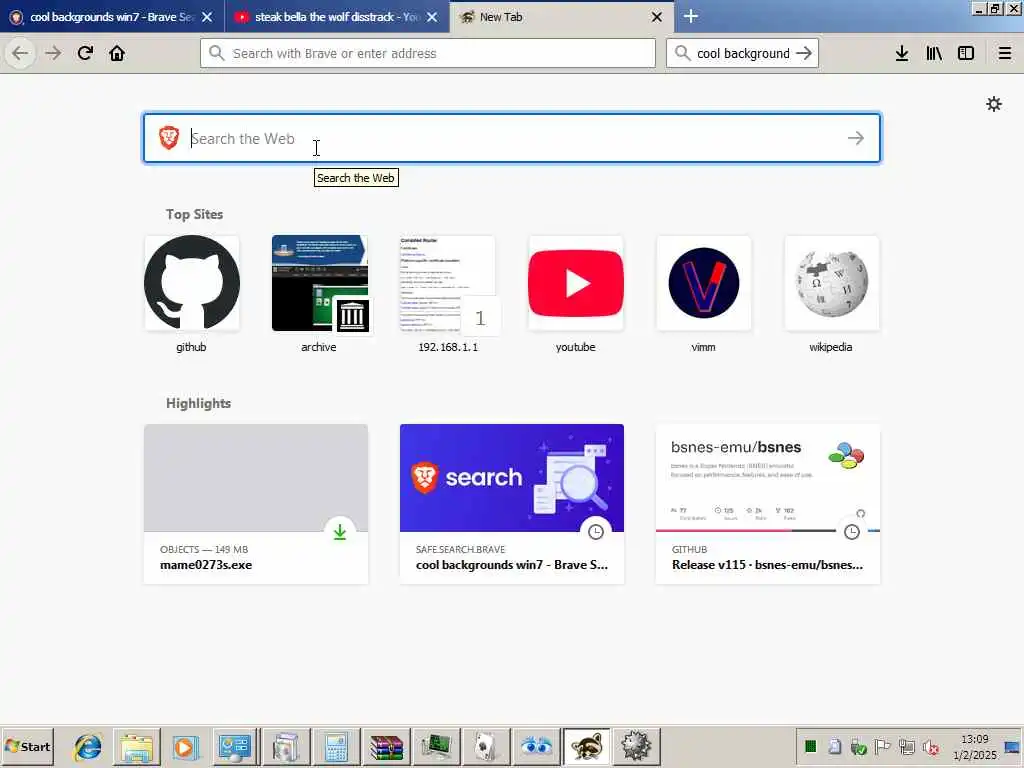Open the github top site
Viewport: 1024px width, 768px height.
tap(191, 295)
